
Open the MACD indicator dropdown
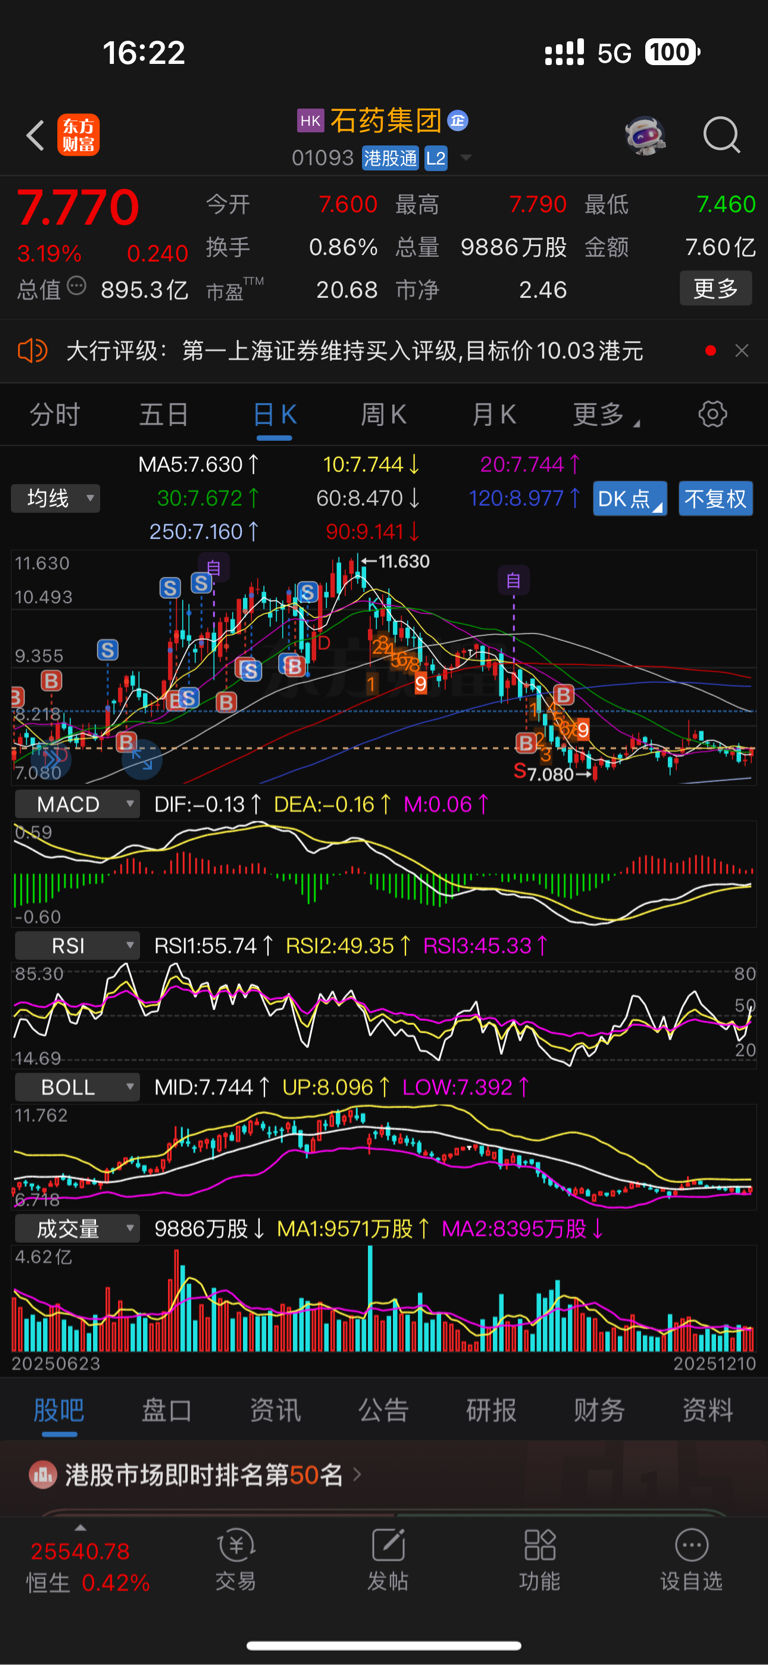(76, 804)
